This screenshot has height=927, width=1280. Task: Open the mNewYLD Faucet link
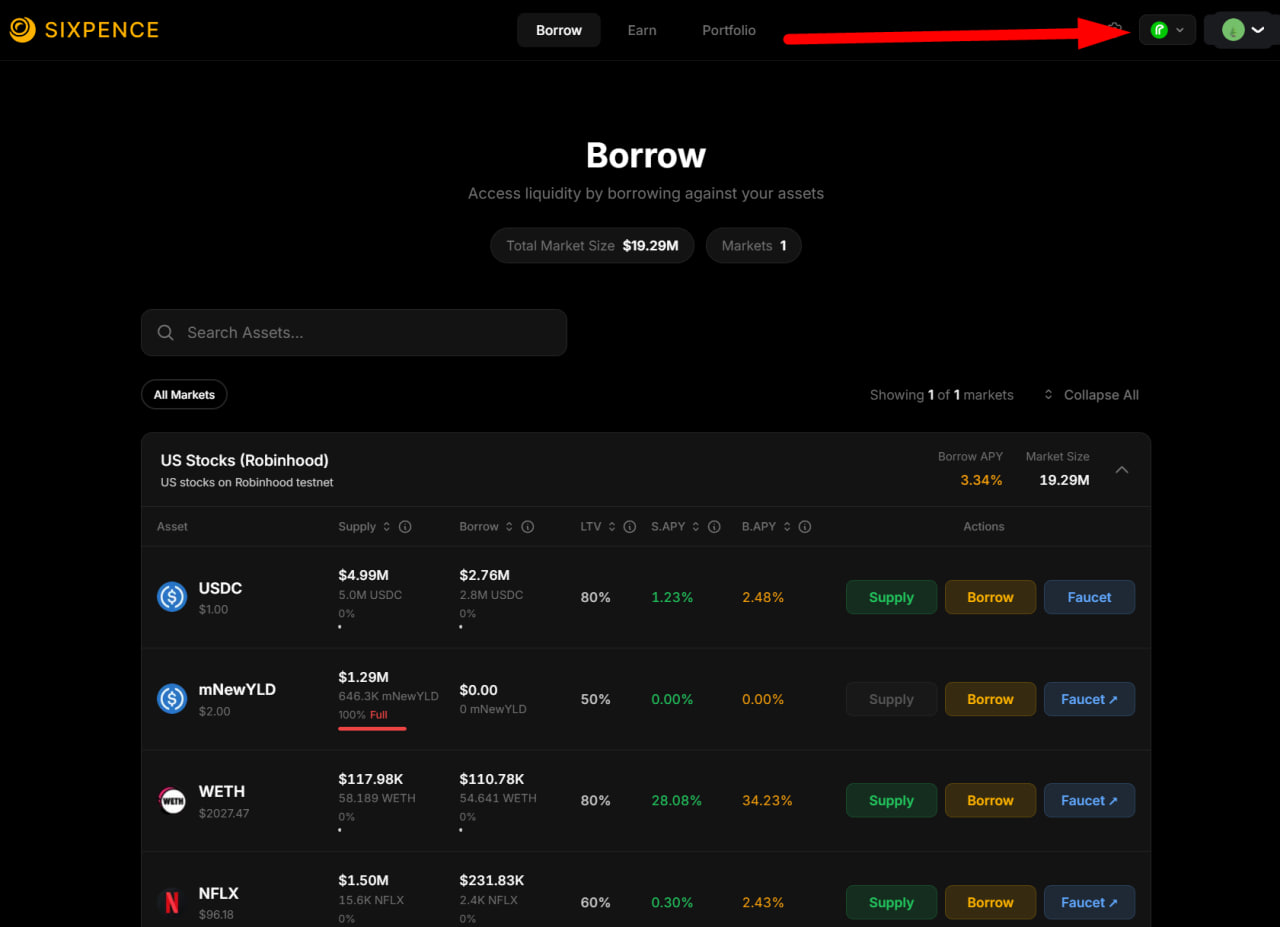coord(1089,699)
